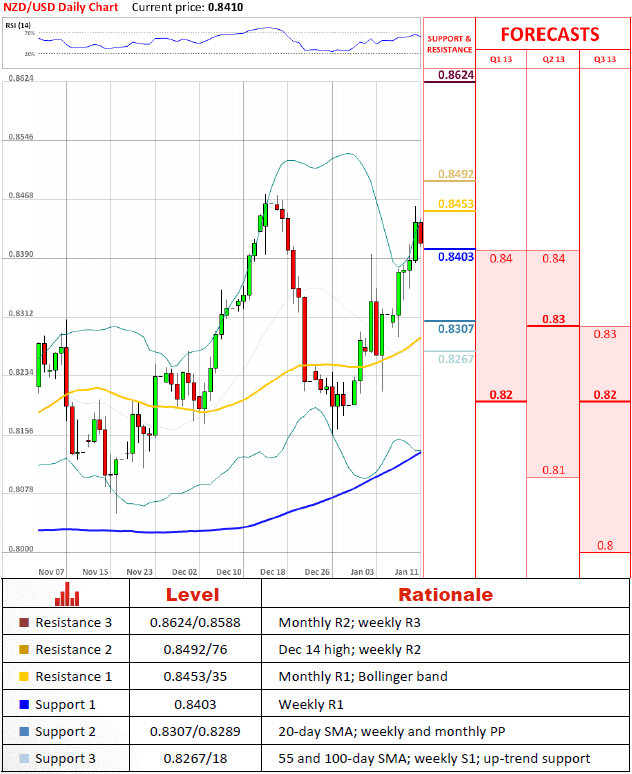Click the Rationale column header

pos(445,594)
